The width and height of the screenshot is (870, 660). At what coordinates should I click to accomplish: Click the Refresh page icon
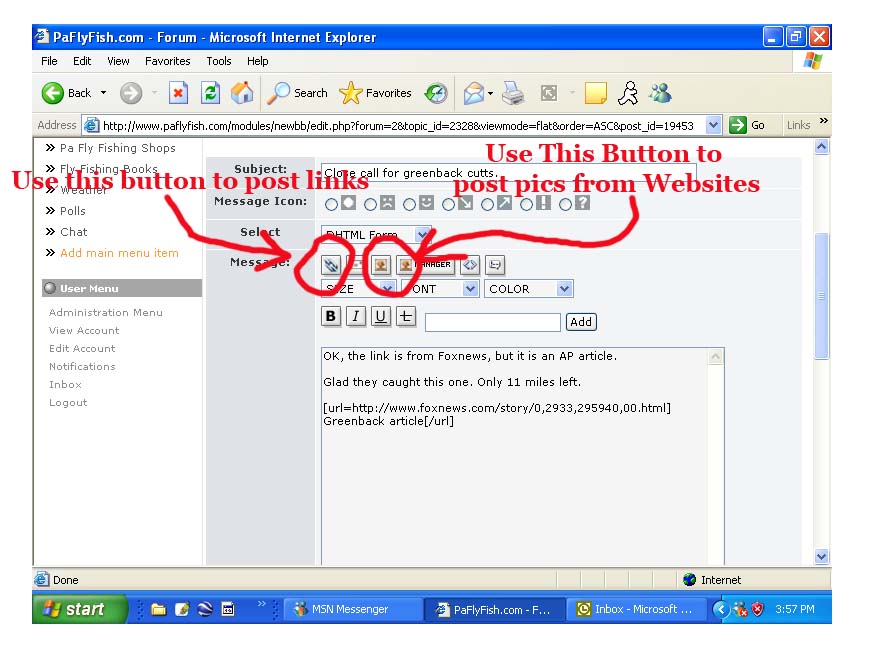210,93
